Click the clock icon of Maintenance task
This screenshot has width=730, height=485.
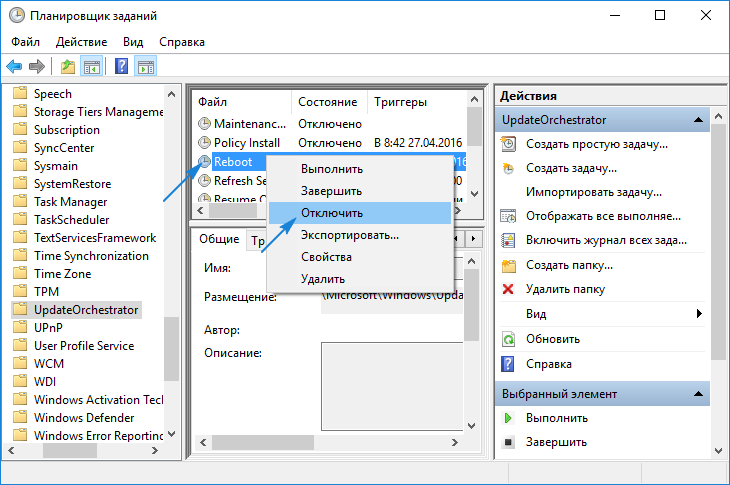coord(204,124)
